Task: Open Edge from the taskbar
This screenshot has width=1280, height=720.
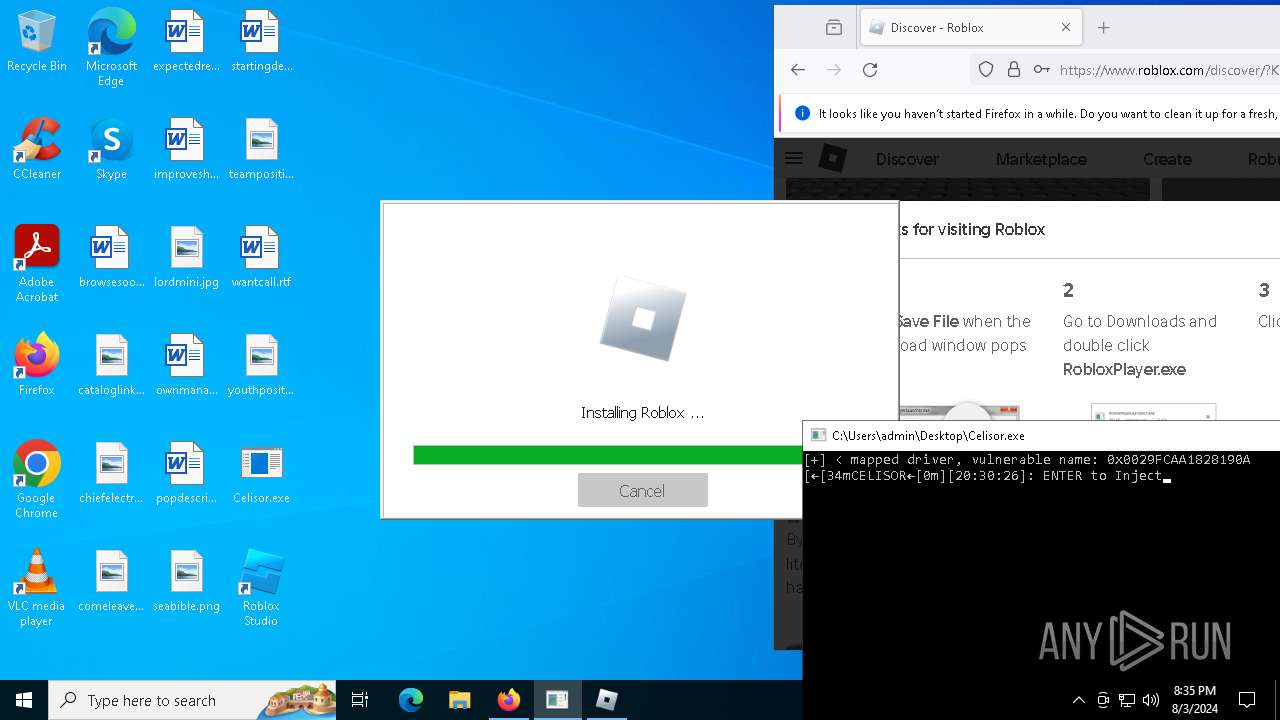Action: click(x=411, y=700)
